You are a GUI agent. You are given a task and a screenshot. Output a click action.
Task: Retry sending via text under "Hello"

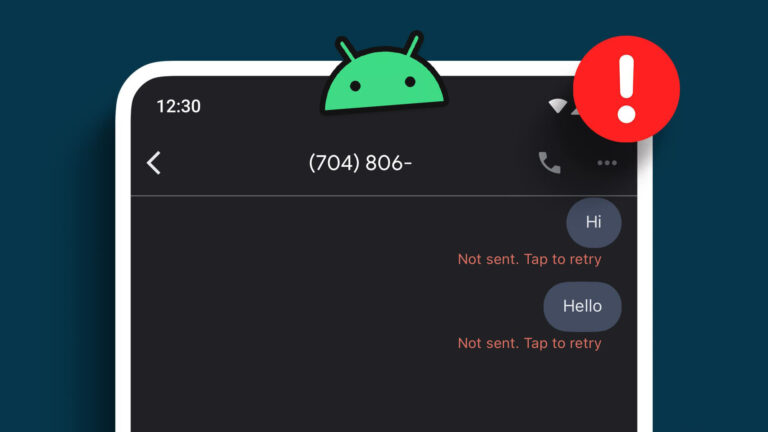click(x=529, y=343)
